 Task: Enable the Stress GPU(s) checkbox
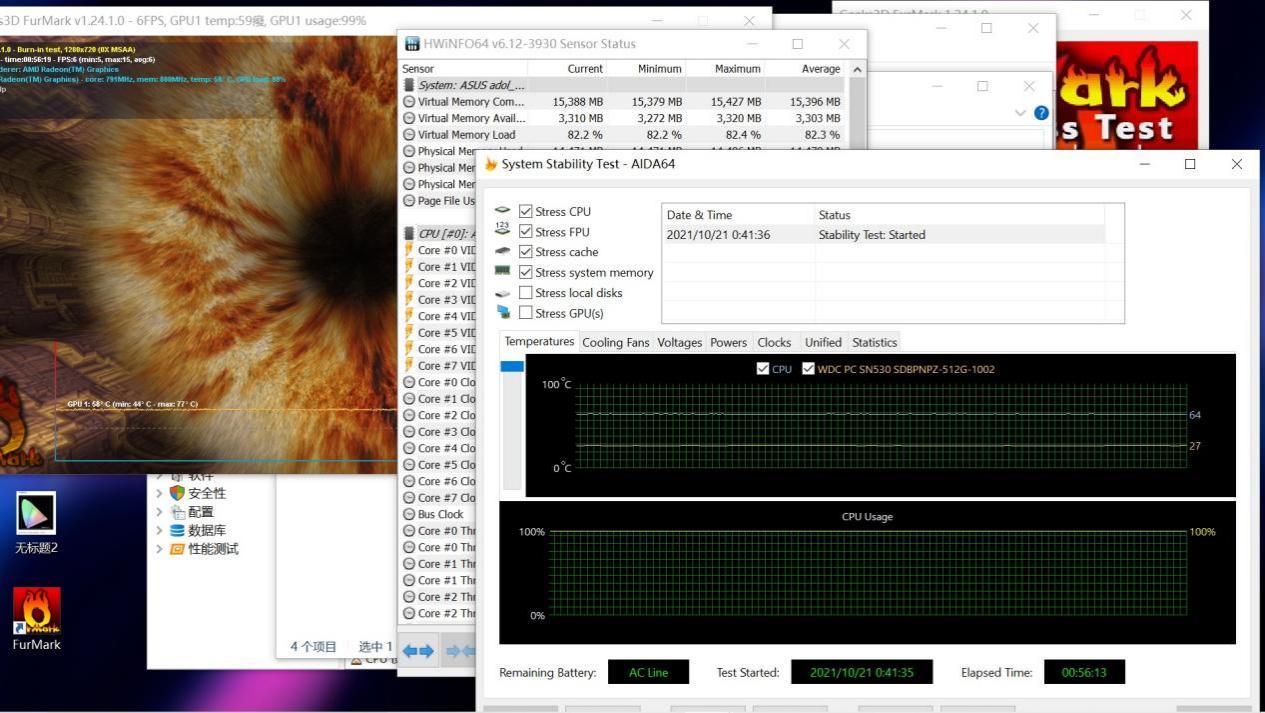coord(526,313)
